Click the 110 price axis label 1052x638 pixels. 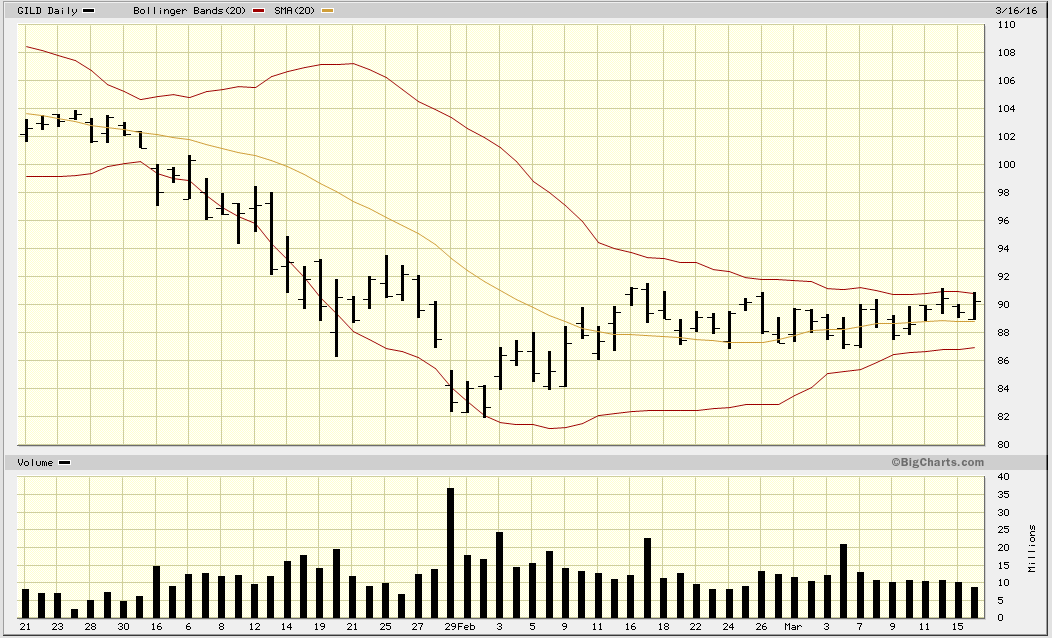coord(1006,25)
